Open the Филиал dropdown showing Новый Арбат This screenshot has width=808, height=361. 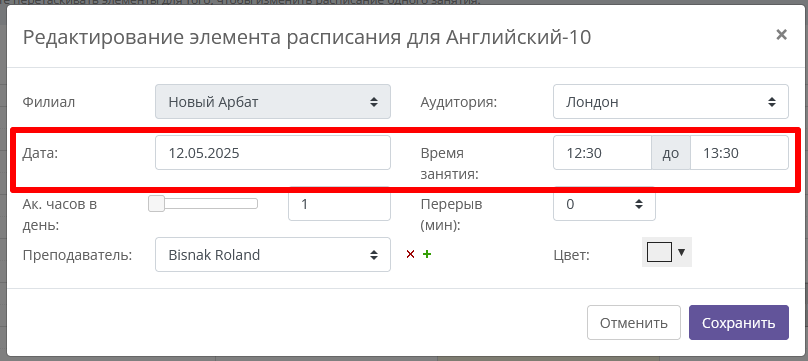pos(273,101)
